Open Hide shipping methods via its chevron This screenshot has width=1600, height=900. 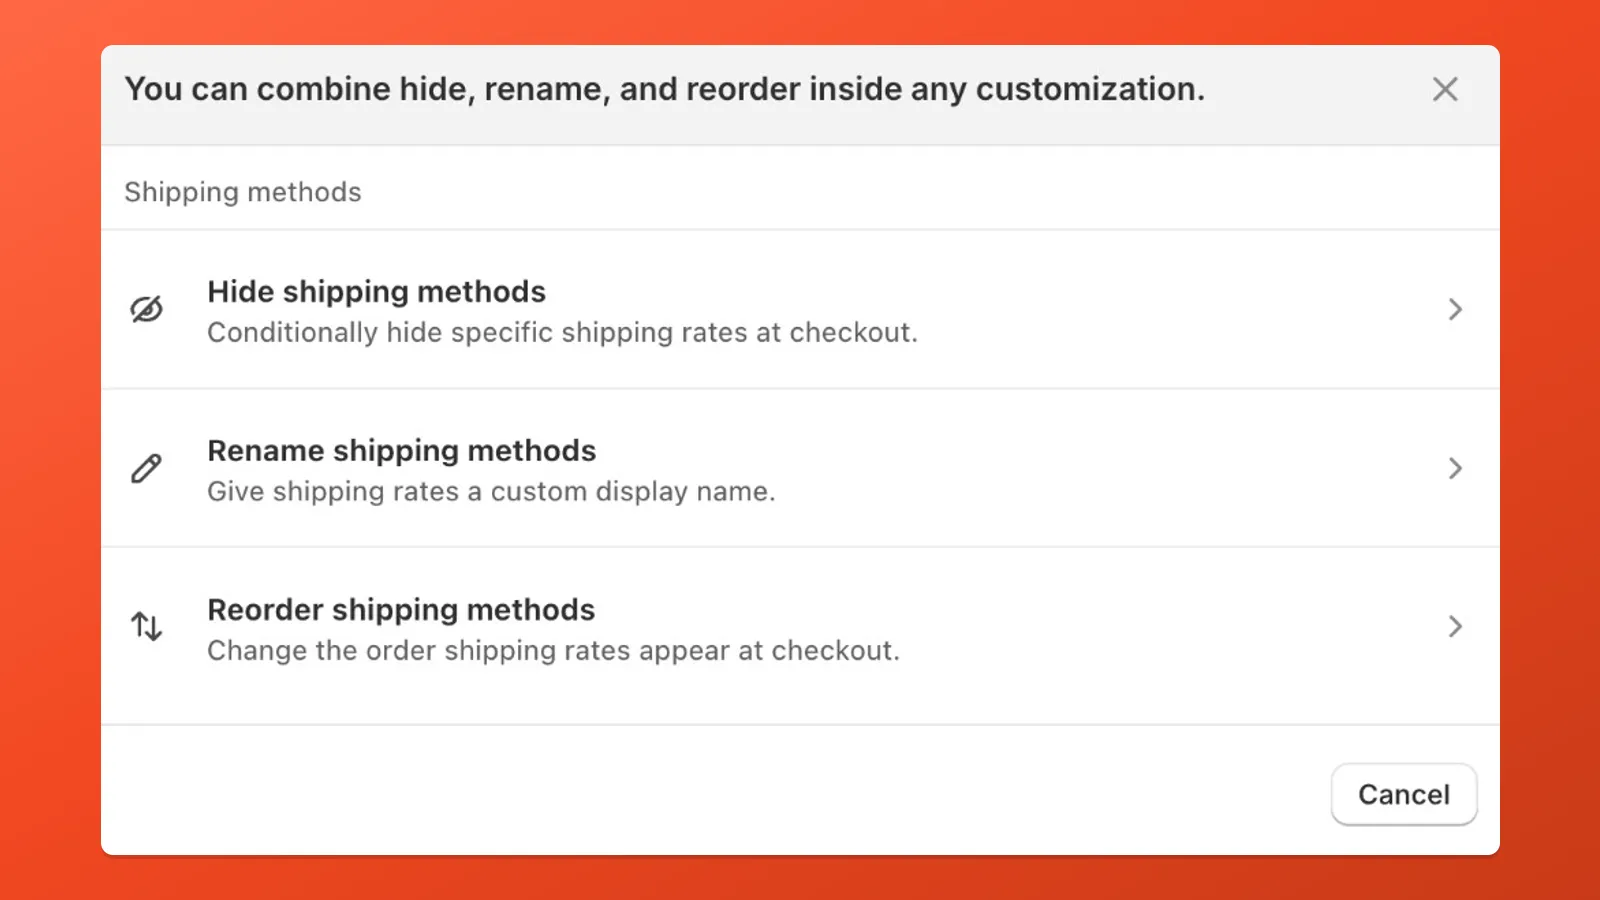coord(1455,309)
